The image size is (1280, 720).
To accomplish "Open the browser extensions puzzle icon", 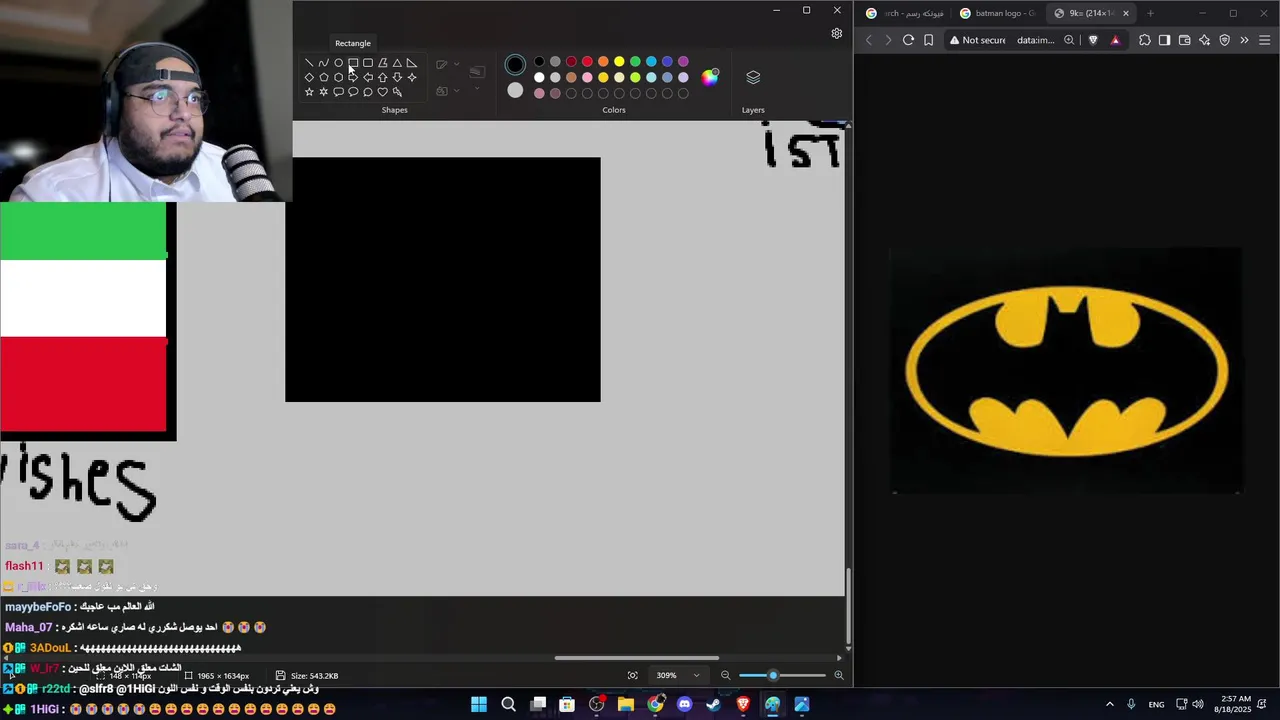I will (1145, 40).
